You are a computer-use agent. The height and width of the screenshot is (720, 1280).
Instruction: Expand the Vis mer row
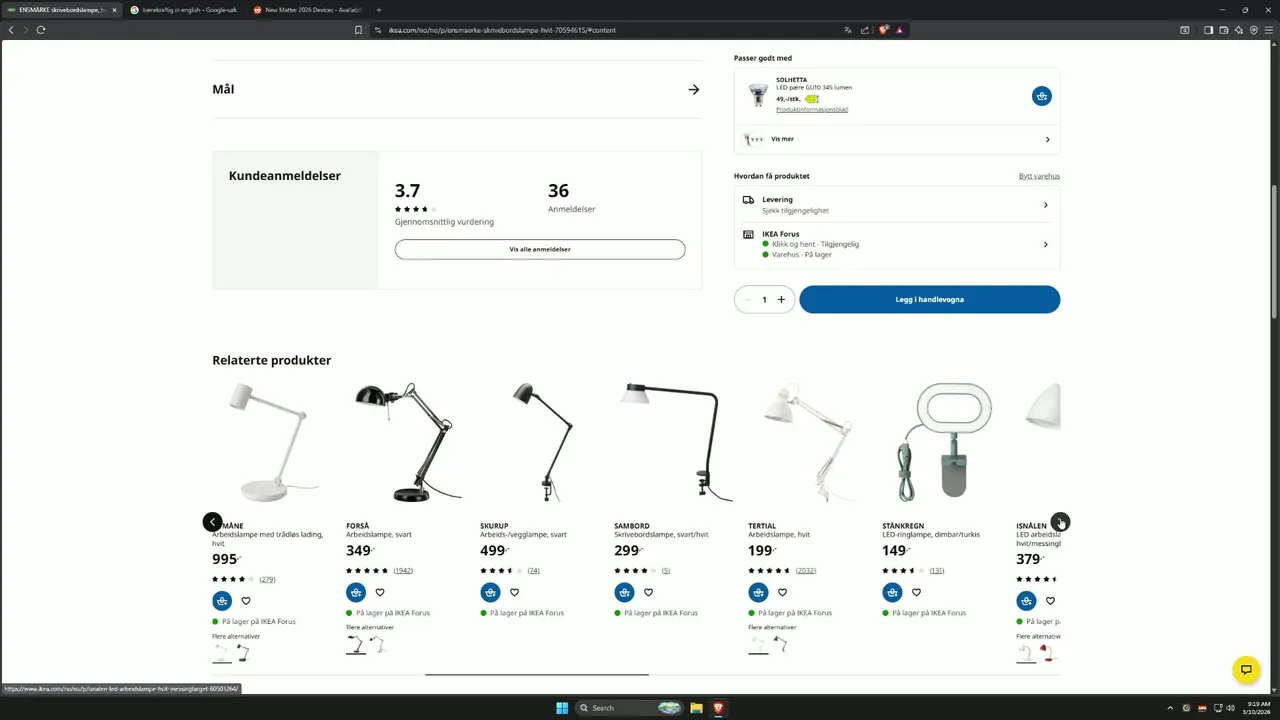point(897,139)
